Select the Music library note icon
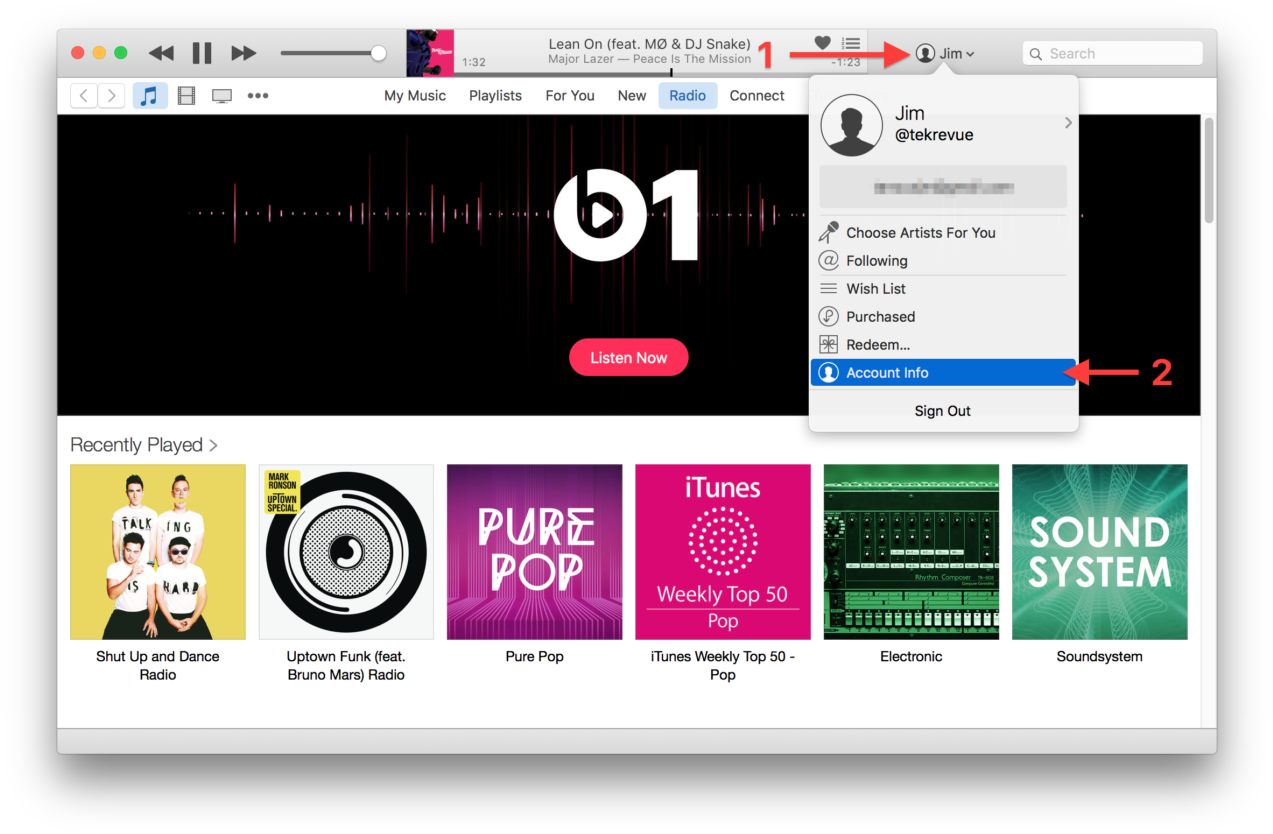This screenshot has width=1273, height=834. click(x=150, y=96)
